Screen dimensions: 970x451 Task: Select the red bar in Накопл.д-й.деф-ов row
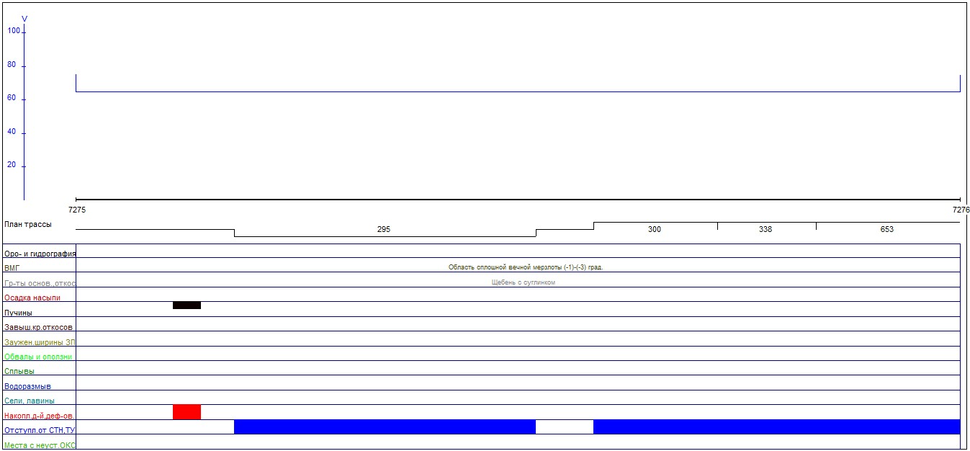click(x=187, y=412)
